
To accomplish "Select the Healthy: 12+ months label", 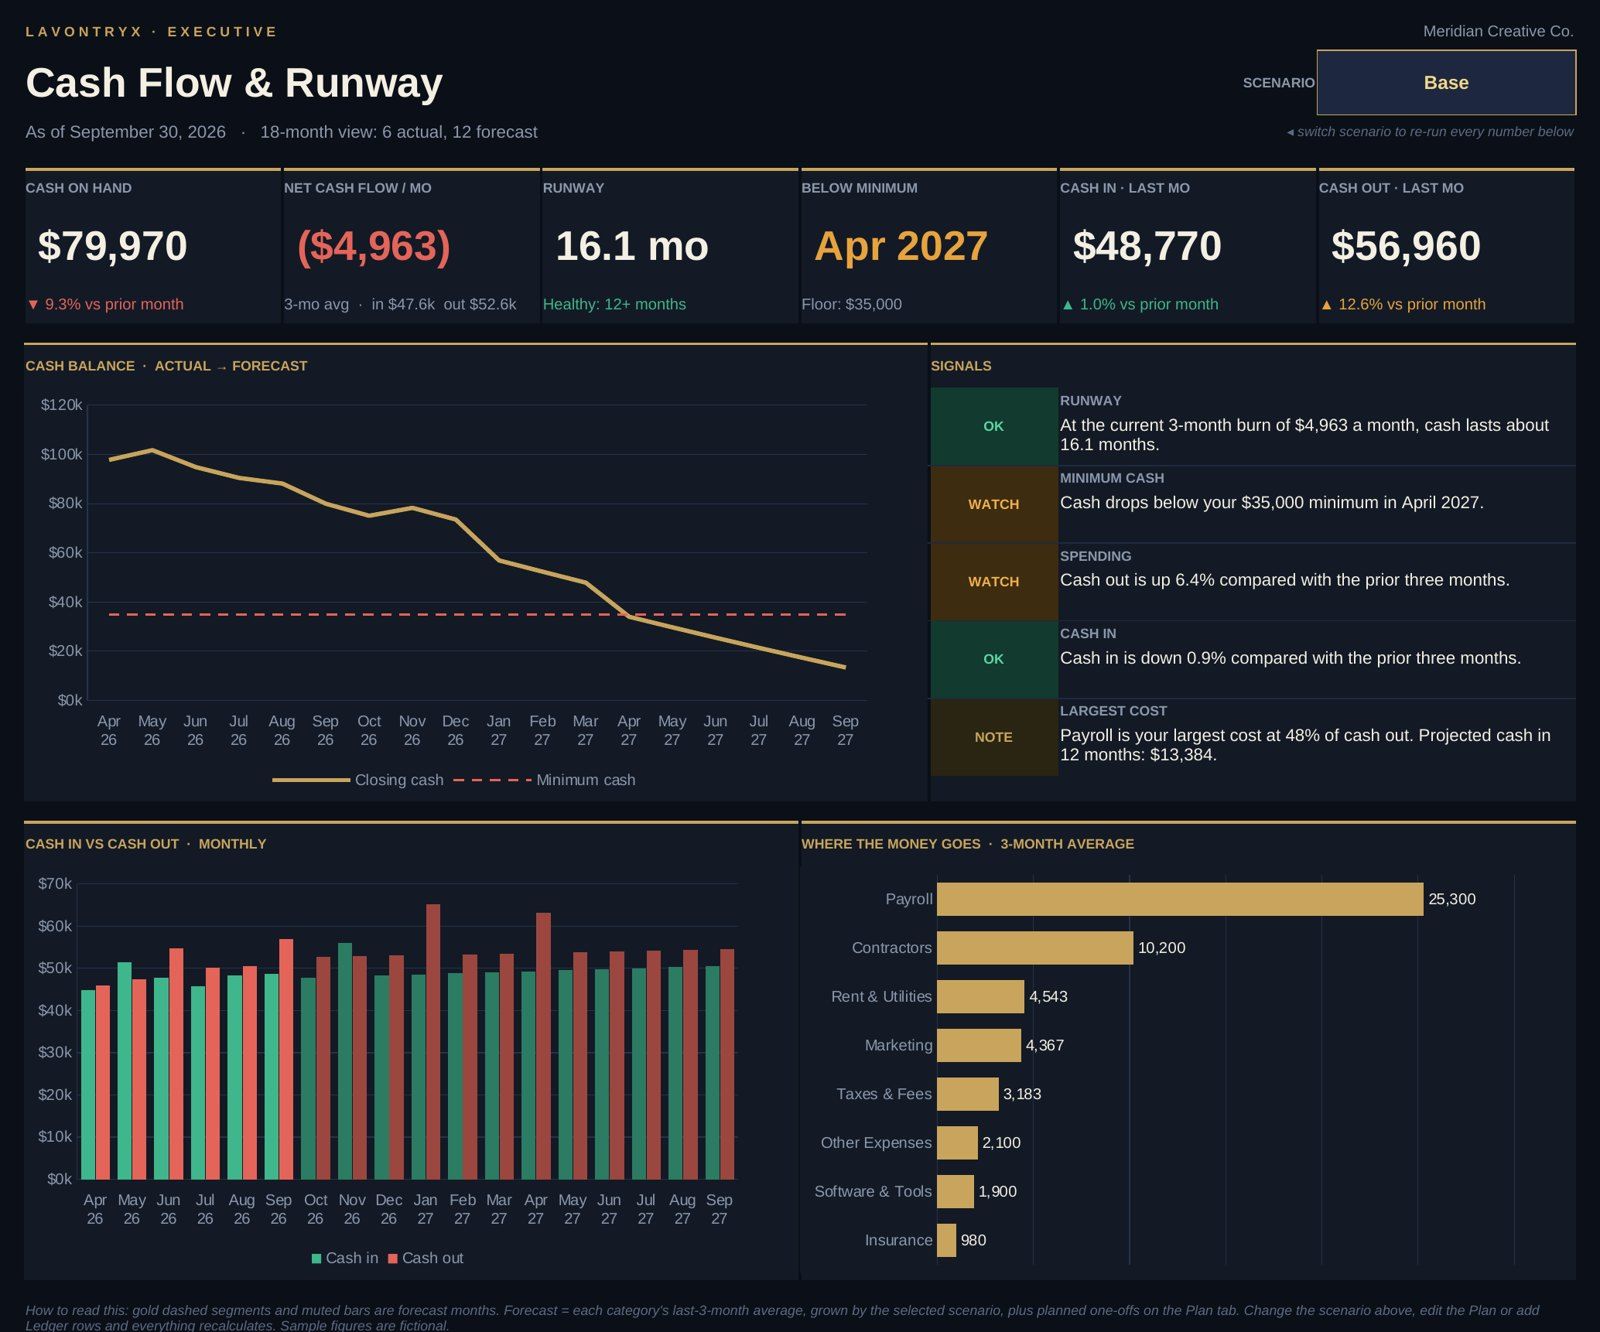I will coord(614,304).
